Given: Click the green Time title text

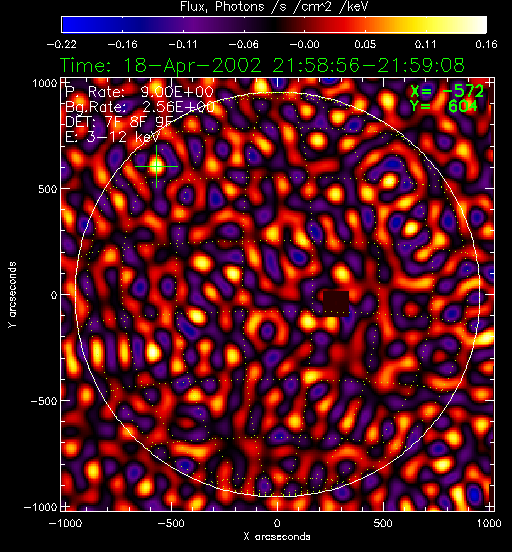Looking at the screenshot, I should click(262, 65).
